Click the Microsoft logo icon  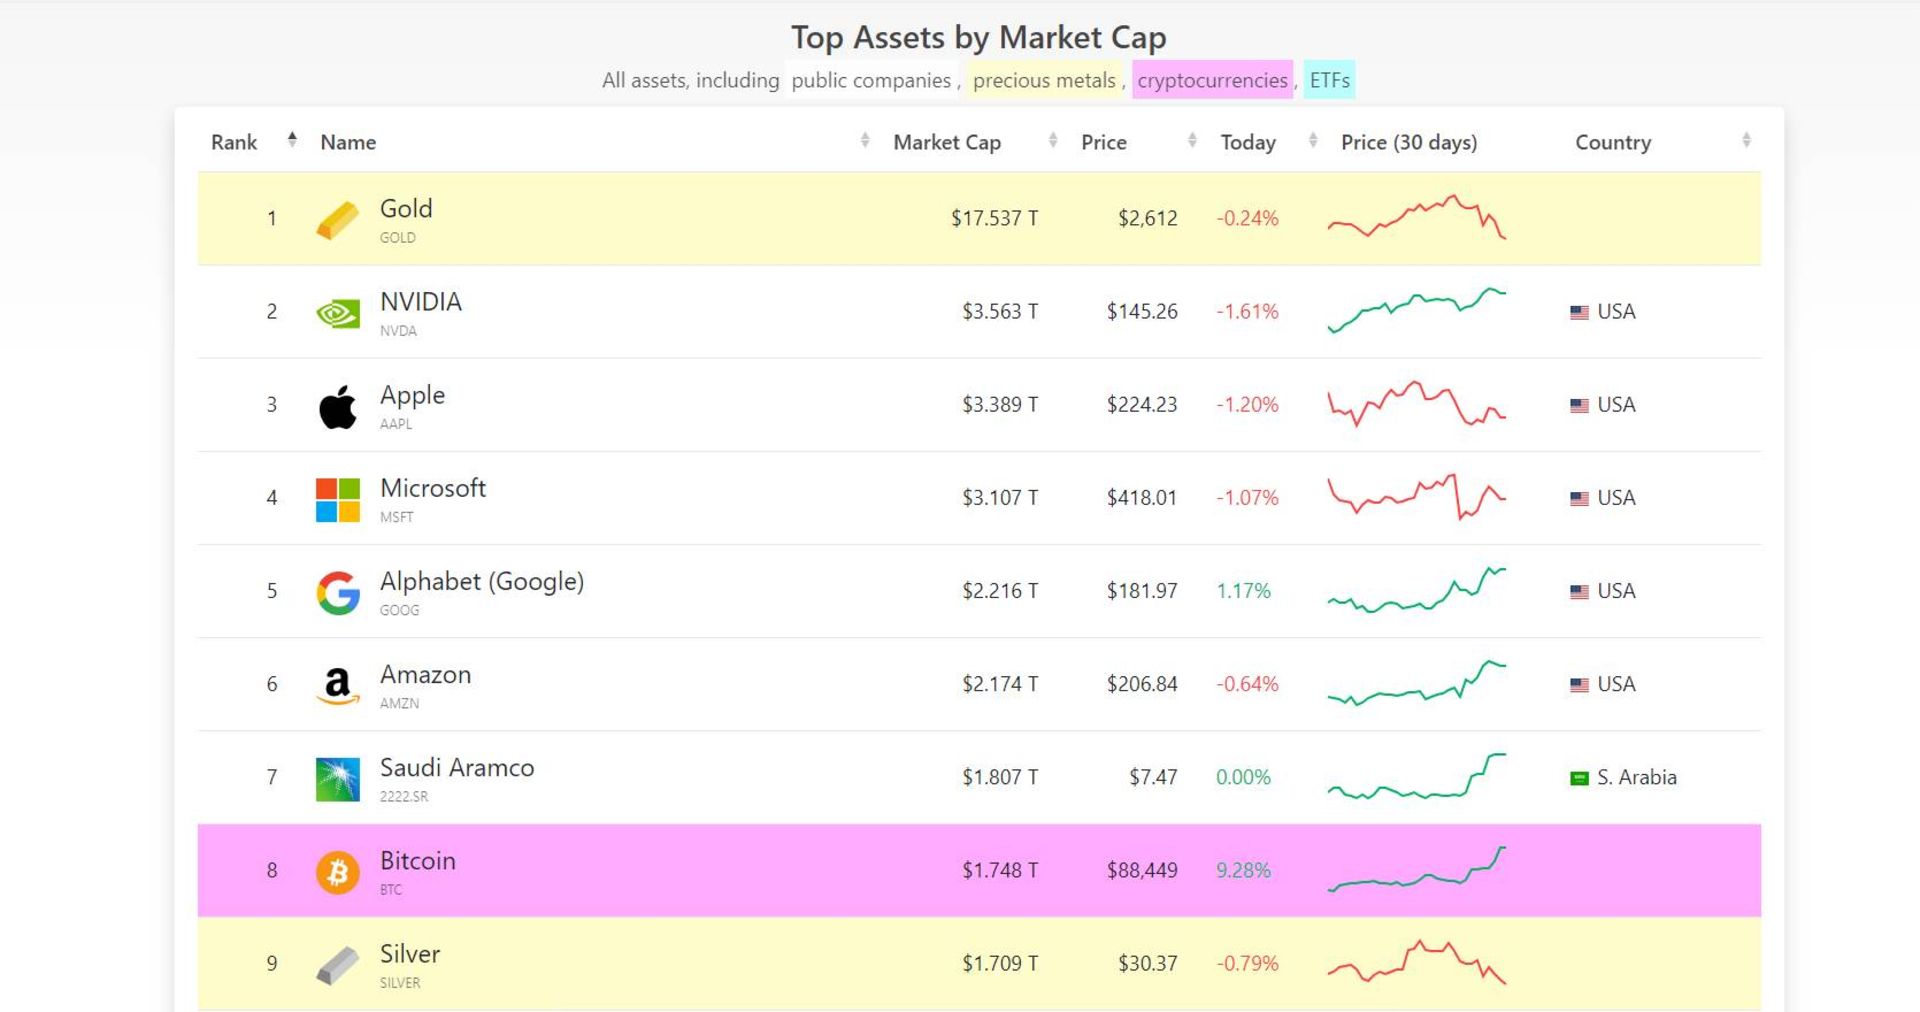(337, 500)
